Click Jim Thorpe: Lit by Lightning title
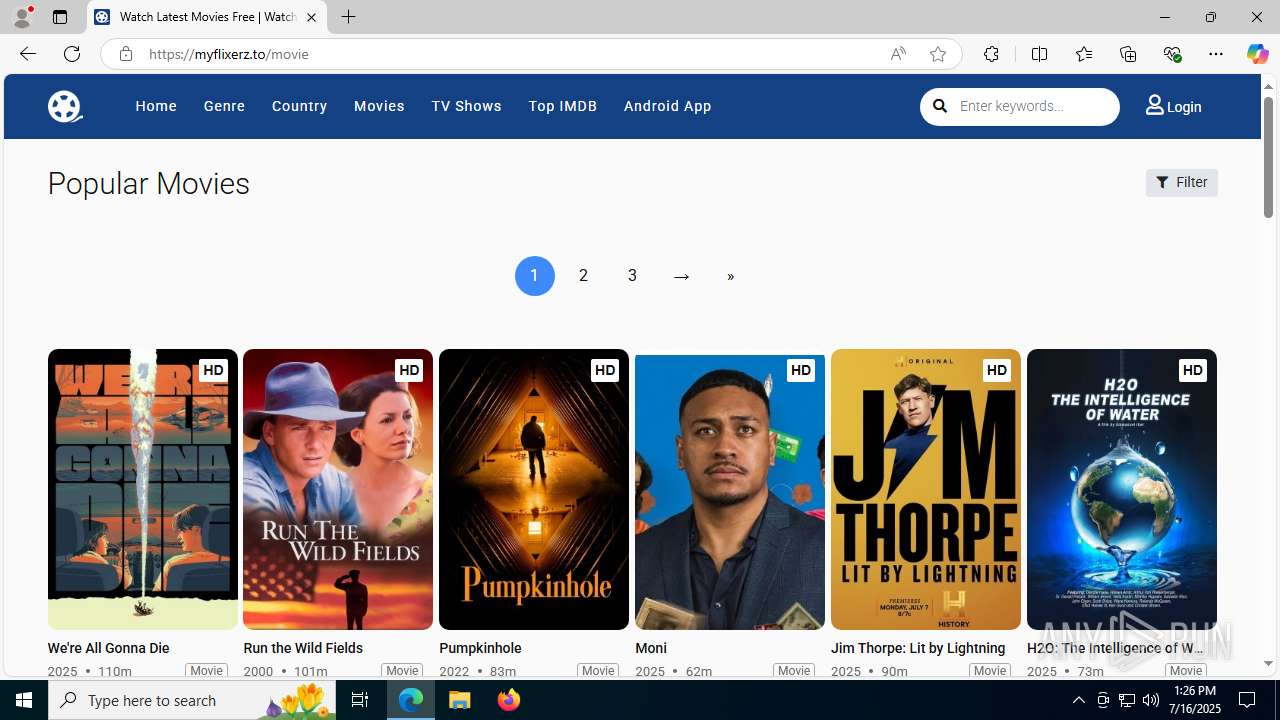Viewport: 1280px width, 720px height. [x=918, y=648]
